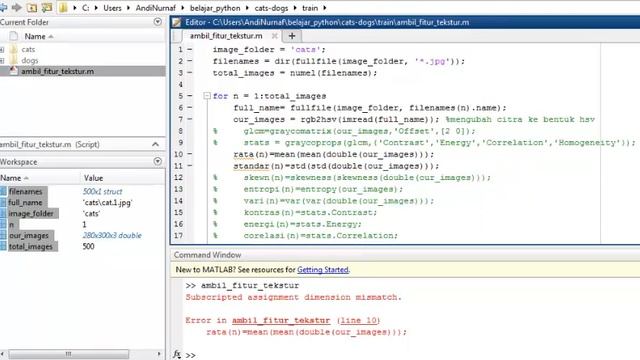Close the ambil_fitur_tekstur.m editor tab
This screenshot has height=360, width=640.
[x=275, y=36]
